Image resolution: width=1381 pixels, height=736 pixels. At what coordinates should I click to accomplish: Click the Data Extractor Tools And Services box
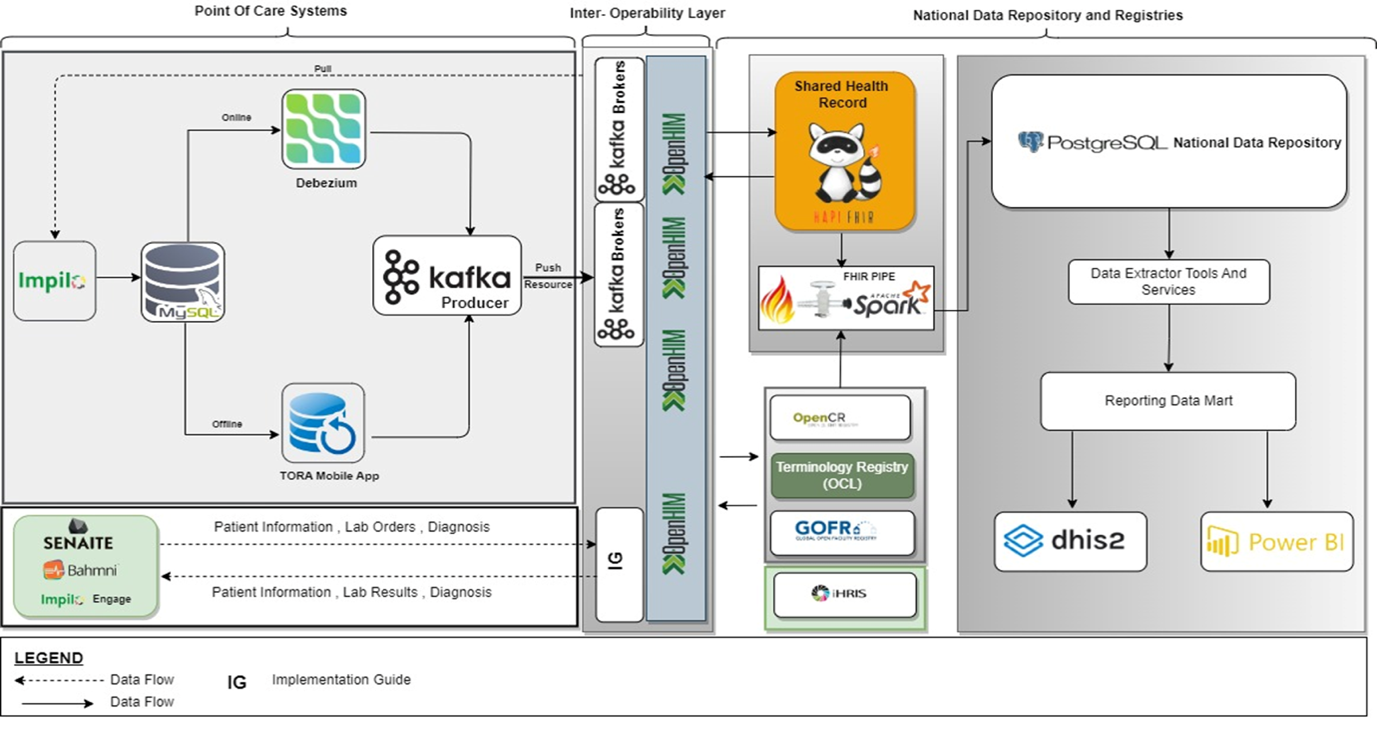1168,282
